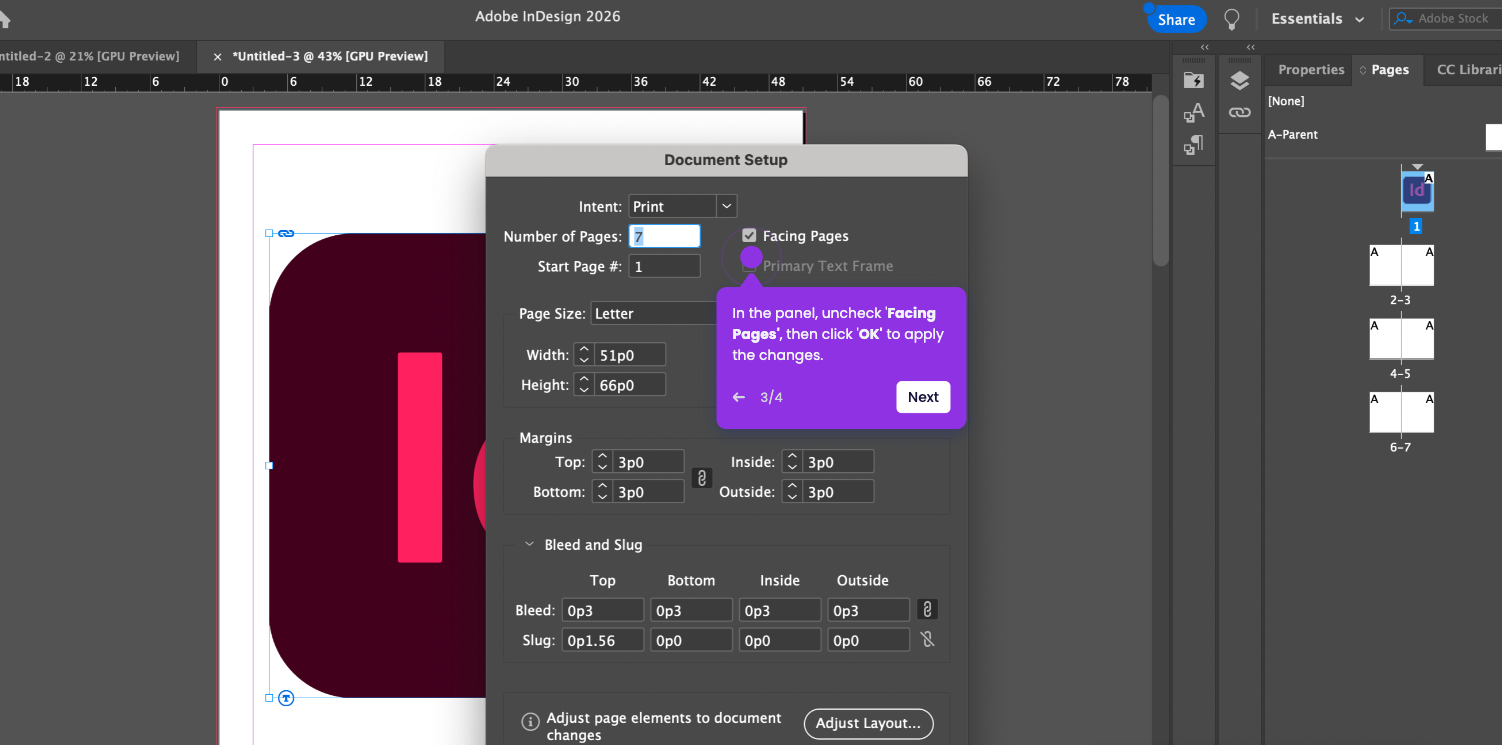Select page 1 thumbnail in Pages panel

coord(1417,191)
